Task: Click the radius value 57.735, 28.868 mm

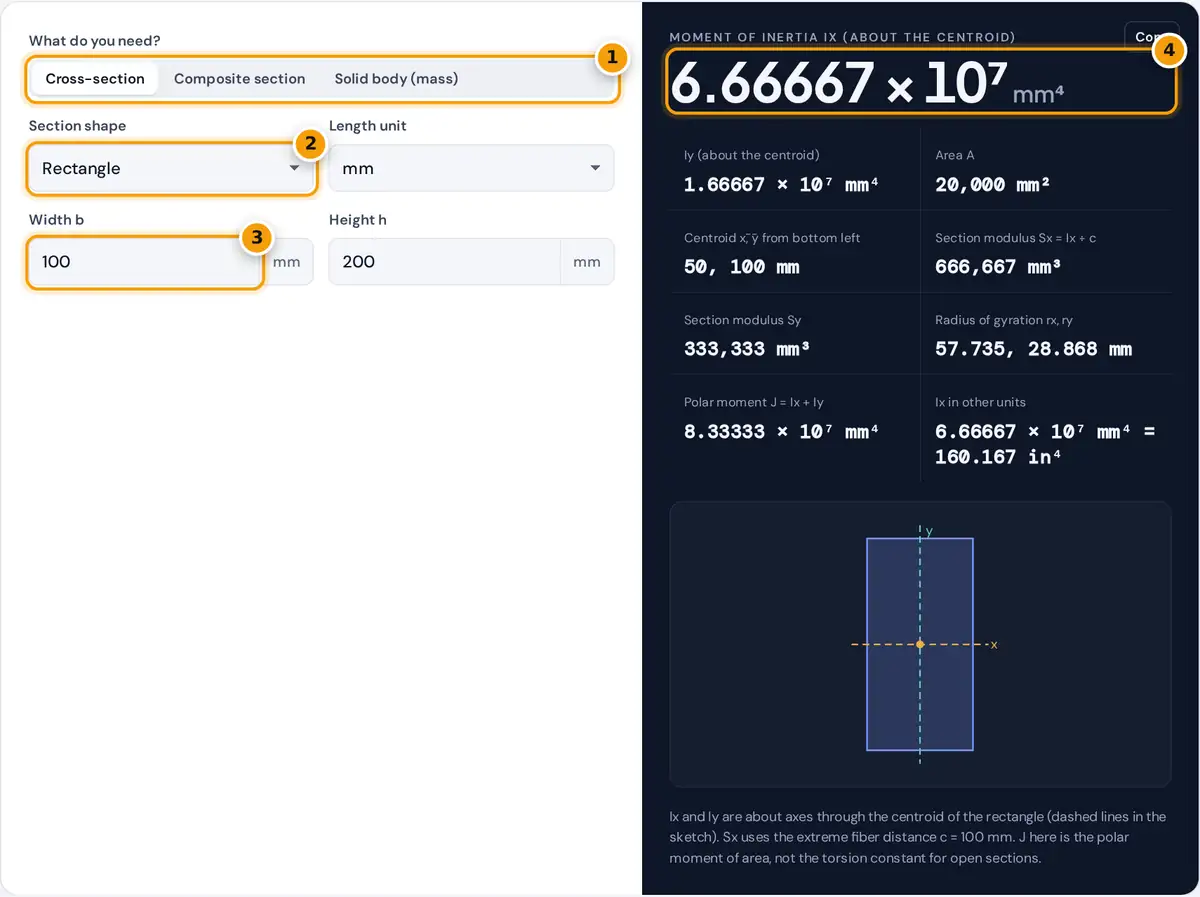Action: click(1033, 349)
